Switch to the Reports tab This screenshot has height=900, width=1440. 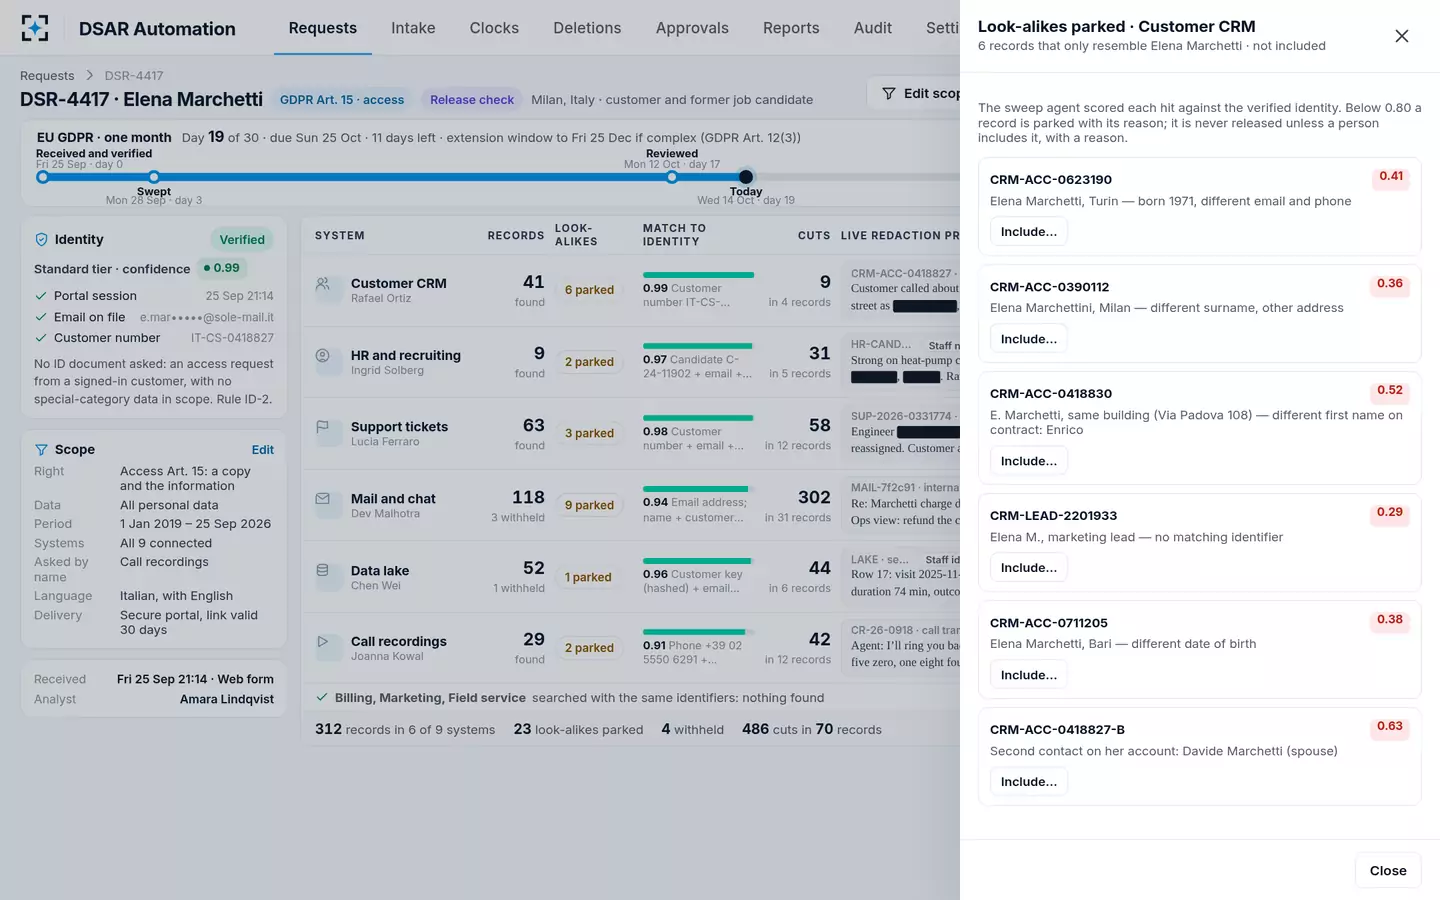click(791, 28)
